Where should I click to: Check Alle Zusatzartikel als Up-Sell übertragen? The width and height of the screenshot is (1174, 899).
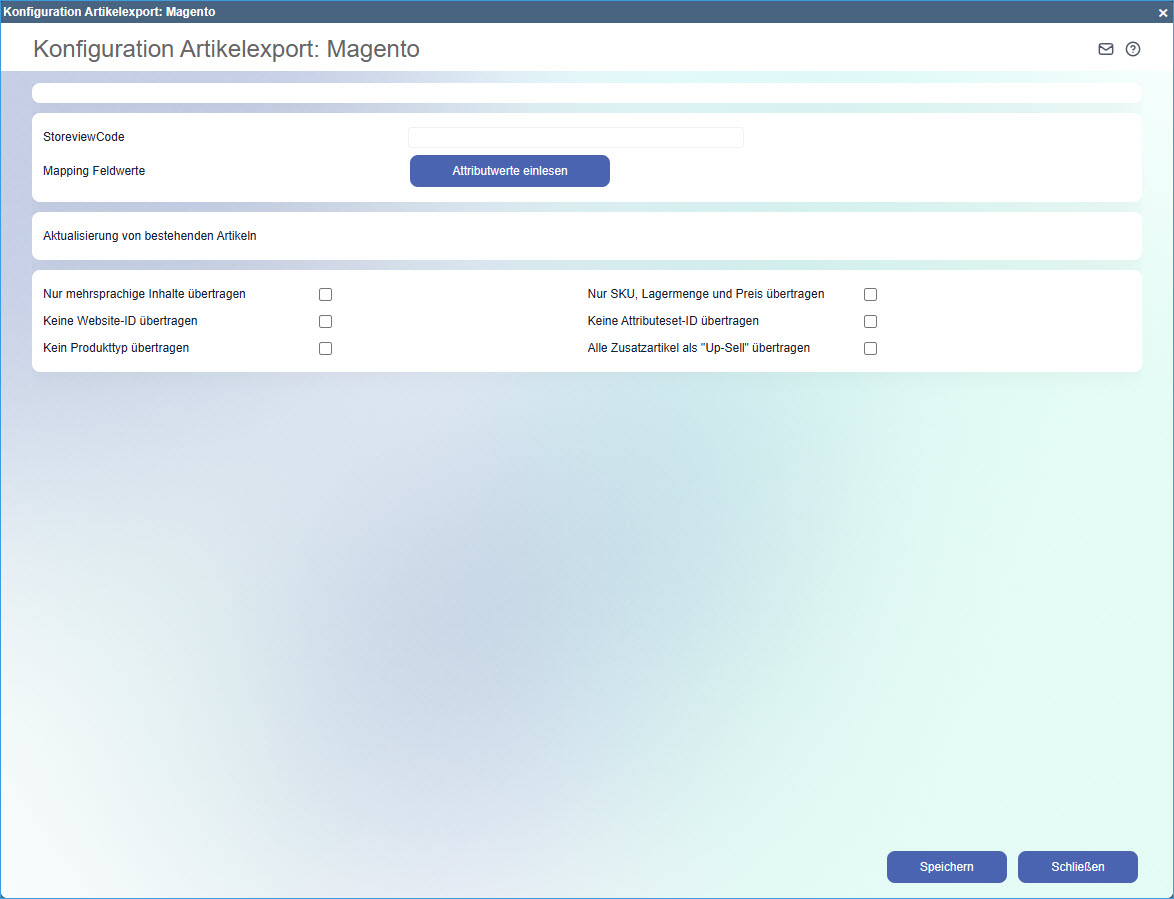870,348
